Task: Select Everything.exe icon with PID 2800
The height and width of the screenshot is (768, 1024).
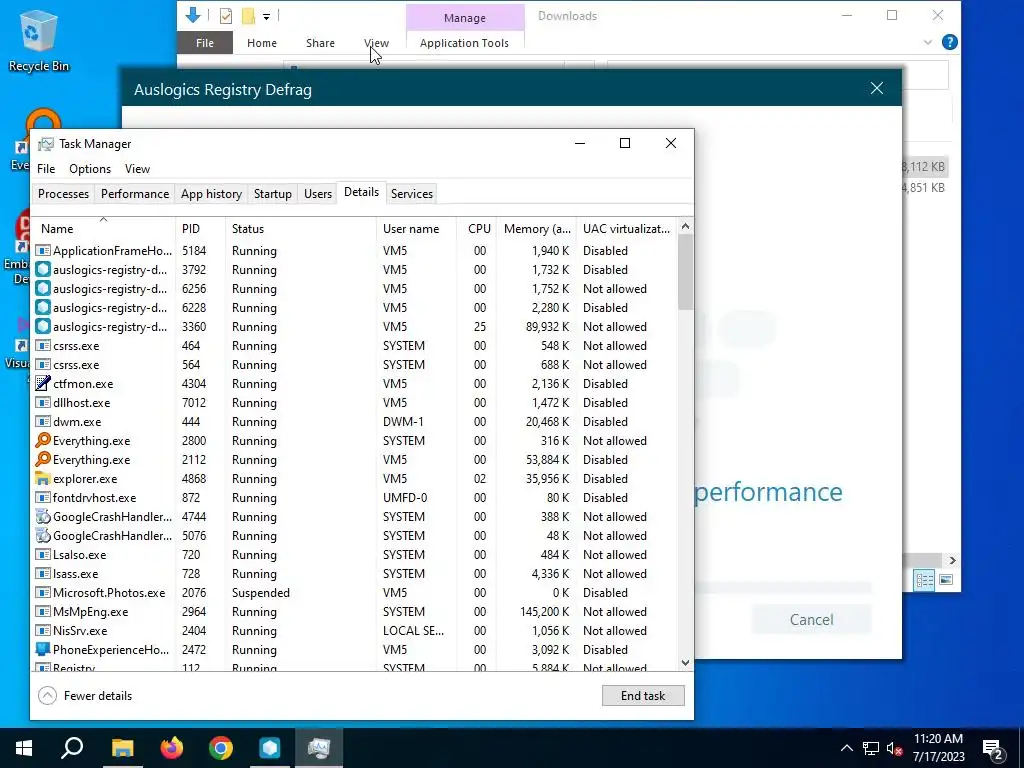Action: 43,441
